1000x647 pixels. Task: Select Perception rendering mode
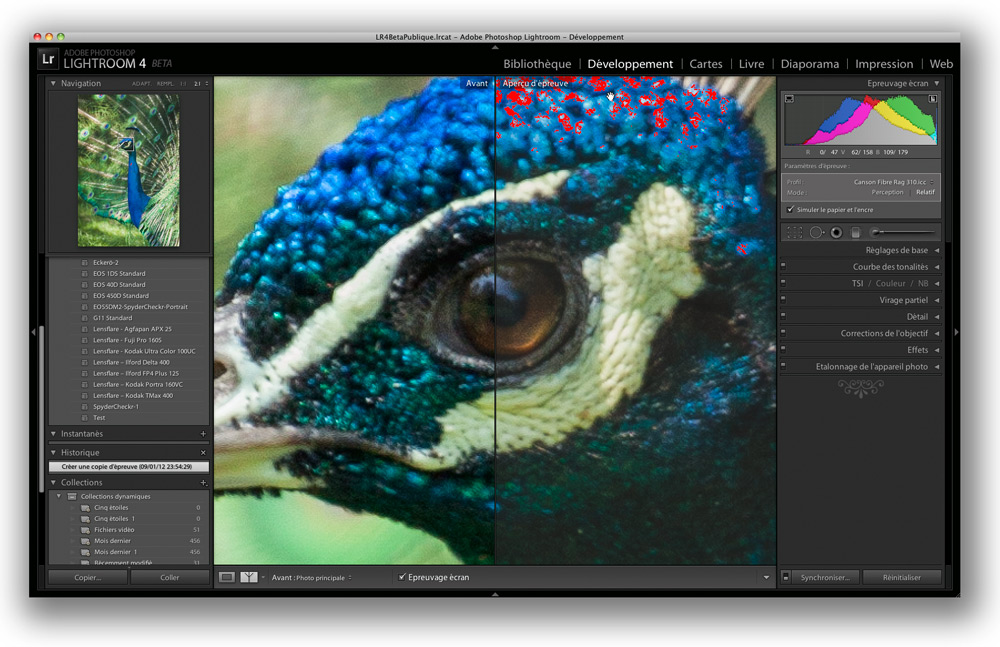pos(887,192)
